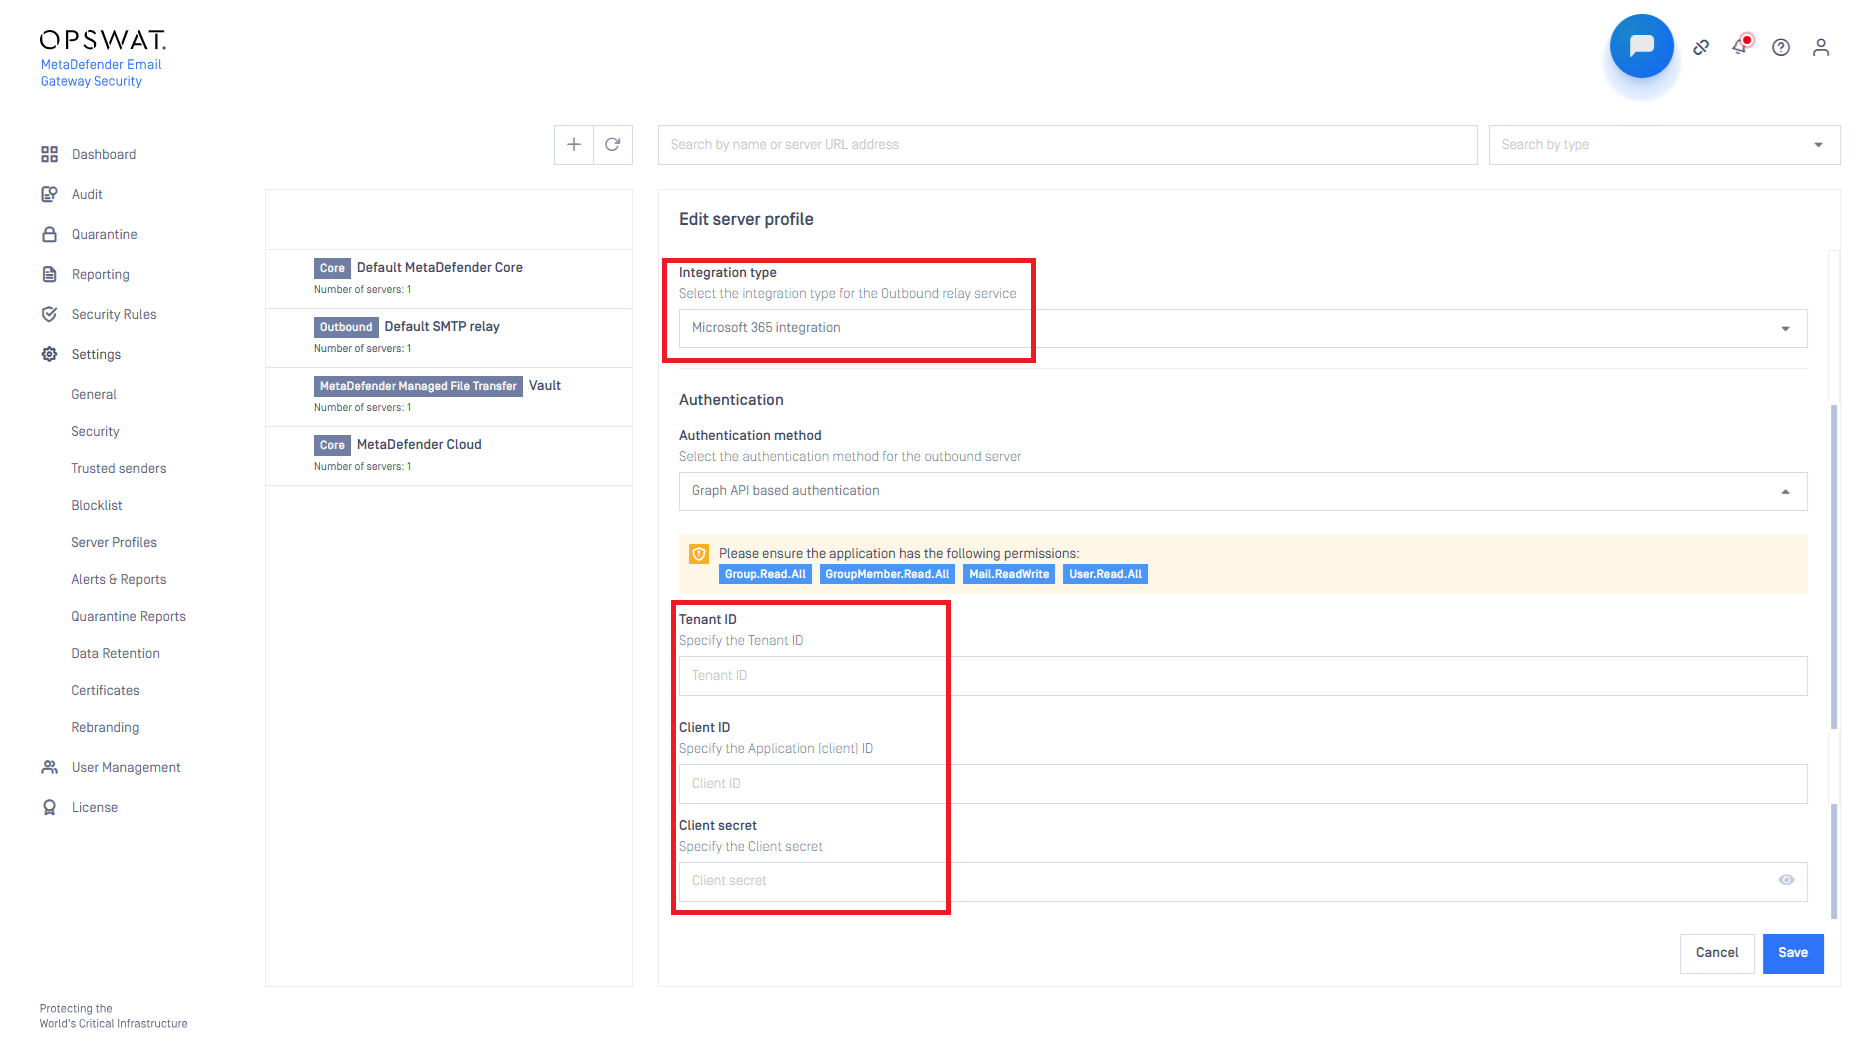Go to Certificates settings
The image size is (1862, 1063).
(105, 690)
